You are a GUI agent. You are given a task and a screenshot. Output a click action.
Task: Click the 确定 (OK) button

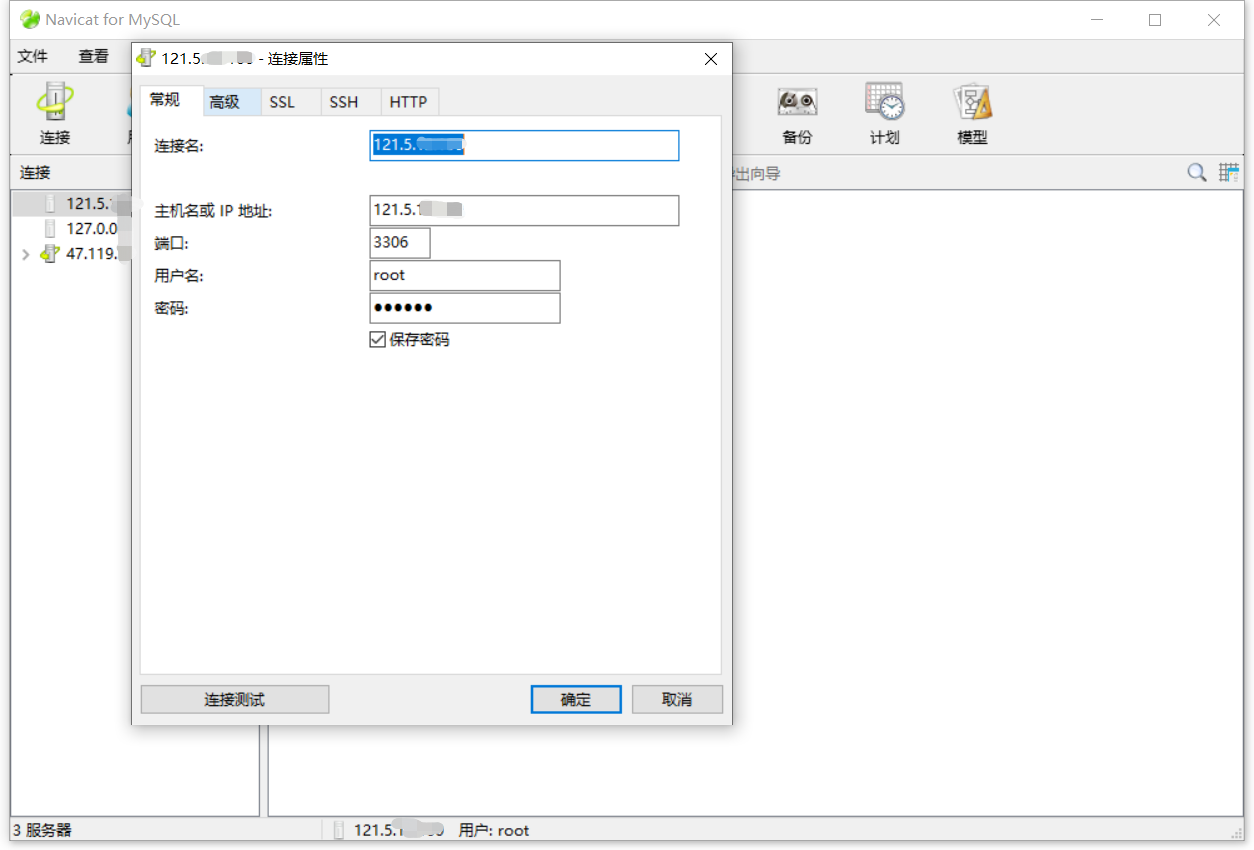[x=576, y=699]
